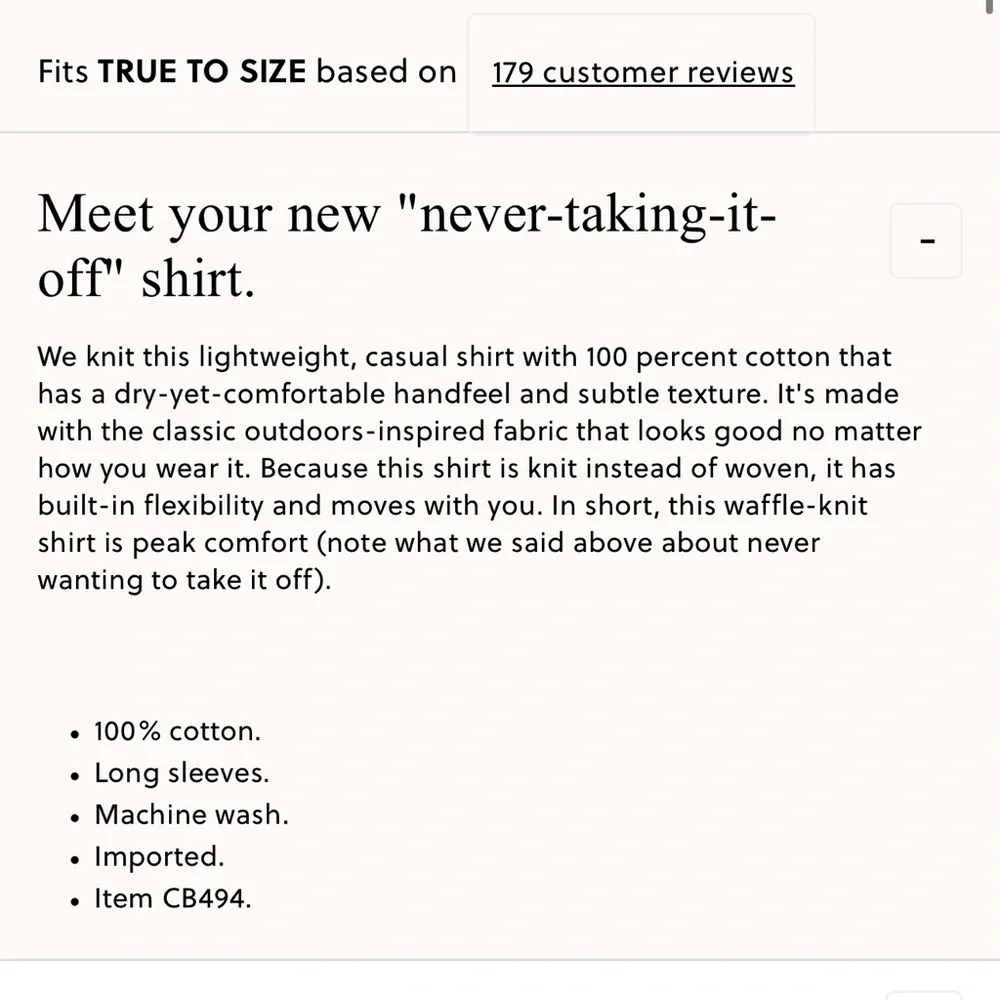Click the "100% cotton." bullet item

pyautogui.click(x=177, y=732)
